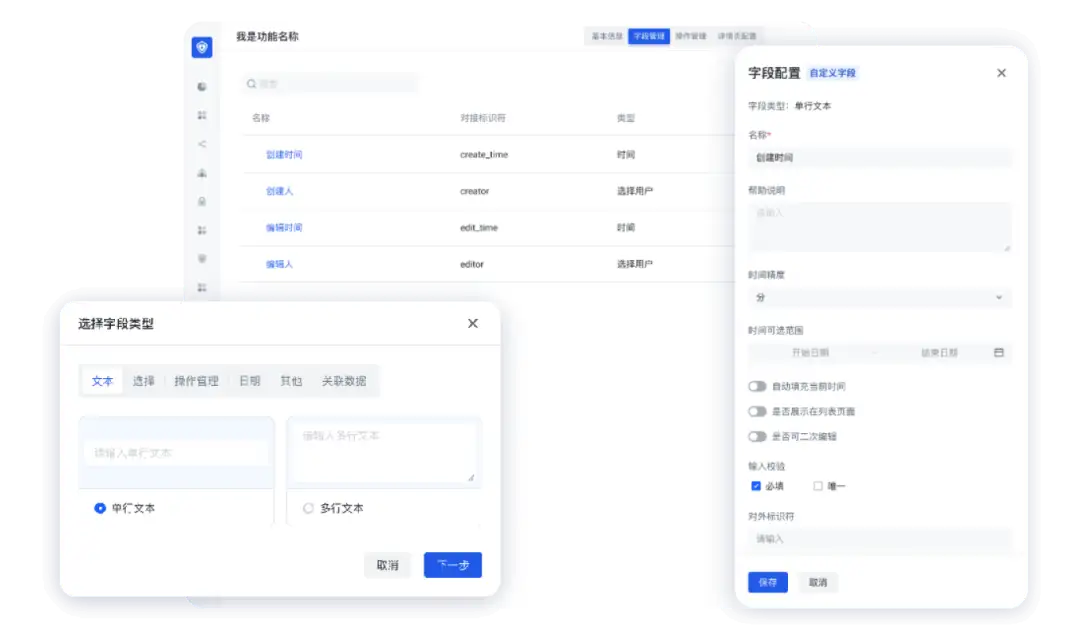The width and height of the screenshot is (1080, 630).
Task: Open the 创建人 field link
Action: [x=279, y=191]
